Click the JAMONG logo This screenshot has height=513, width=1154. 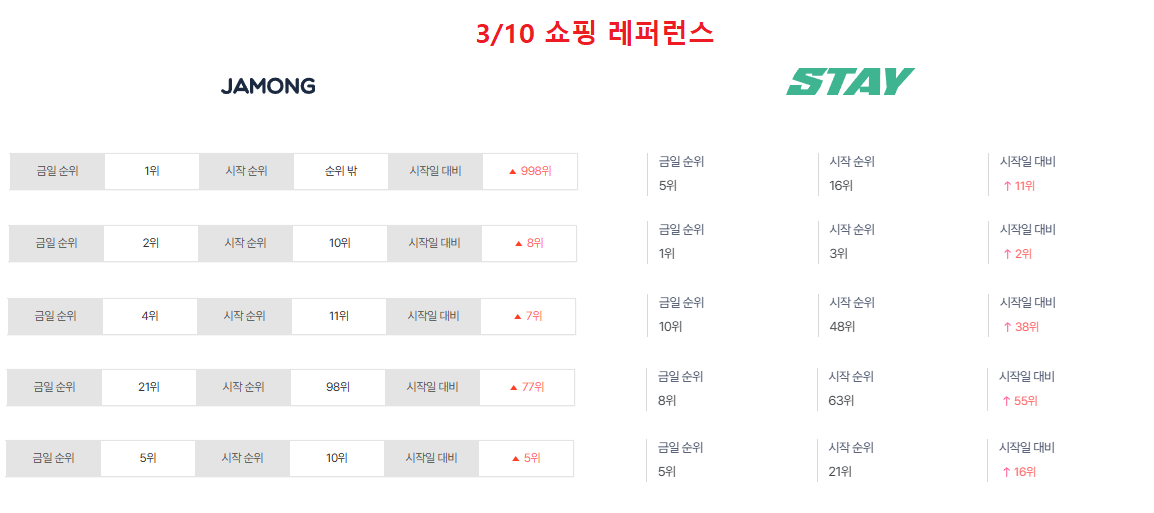click(268, 86)
